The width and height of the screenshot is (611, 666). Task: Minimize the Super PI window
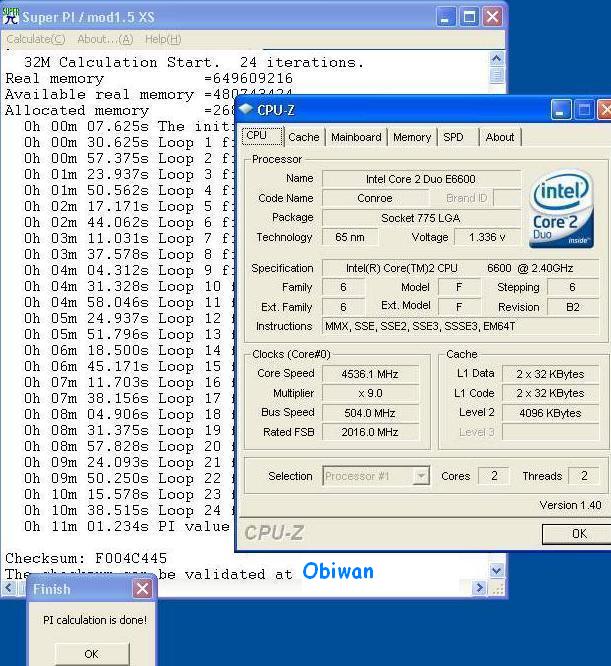tap(445, 17)
